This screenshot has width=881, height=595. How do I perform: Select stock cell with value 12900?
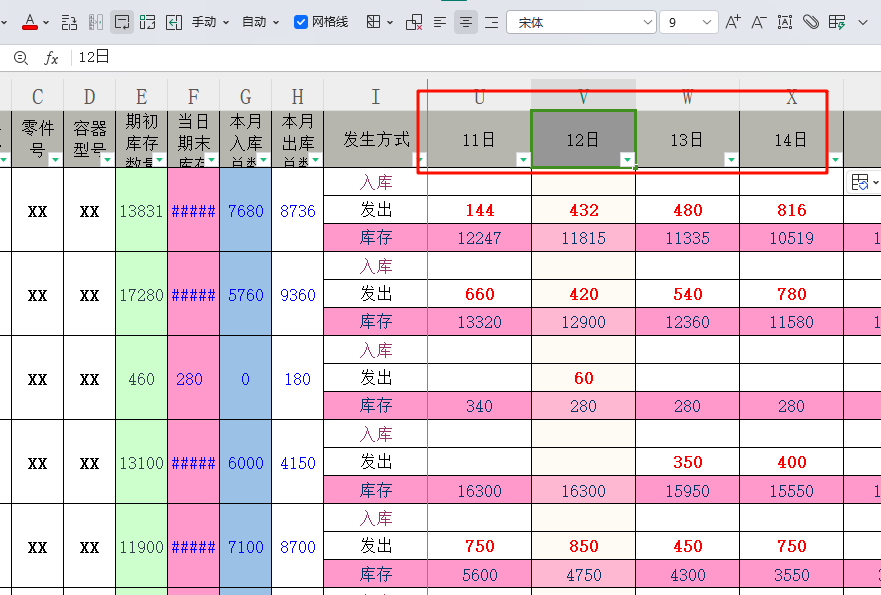(x=583, y=322)
